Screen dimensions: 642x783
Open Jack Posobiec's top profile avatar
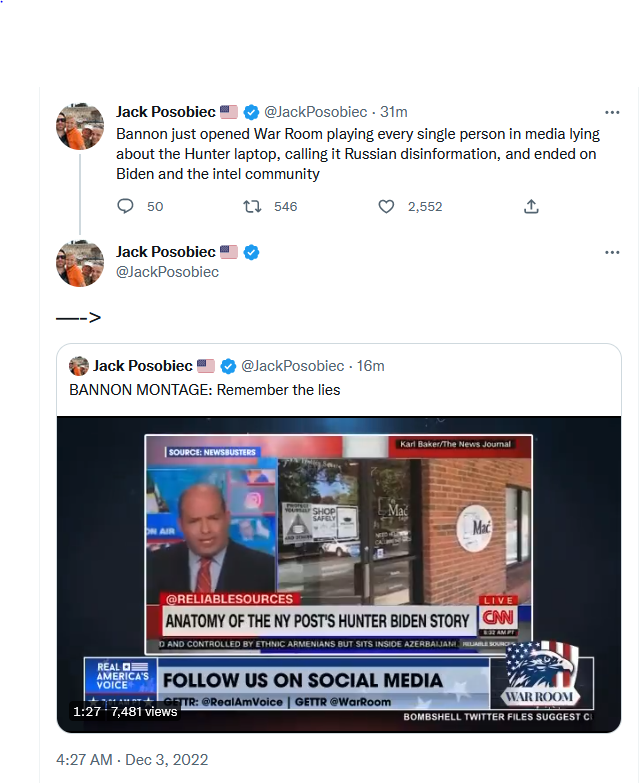tap(80, 125)
